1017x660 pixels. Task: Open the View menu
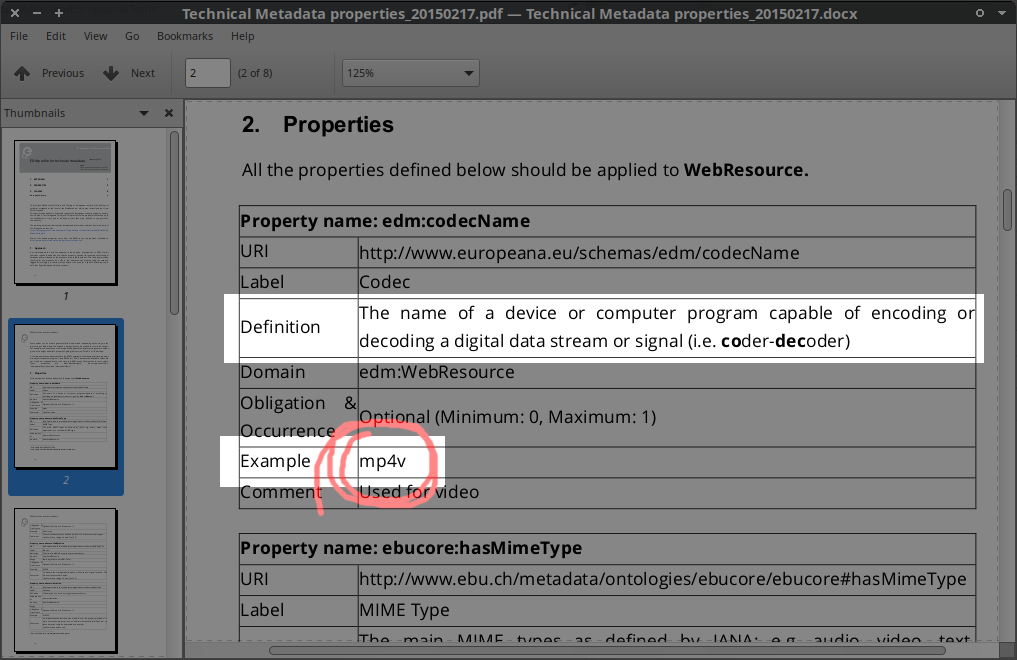pos(96,36)
